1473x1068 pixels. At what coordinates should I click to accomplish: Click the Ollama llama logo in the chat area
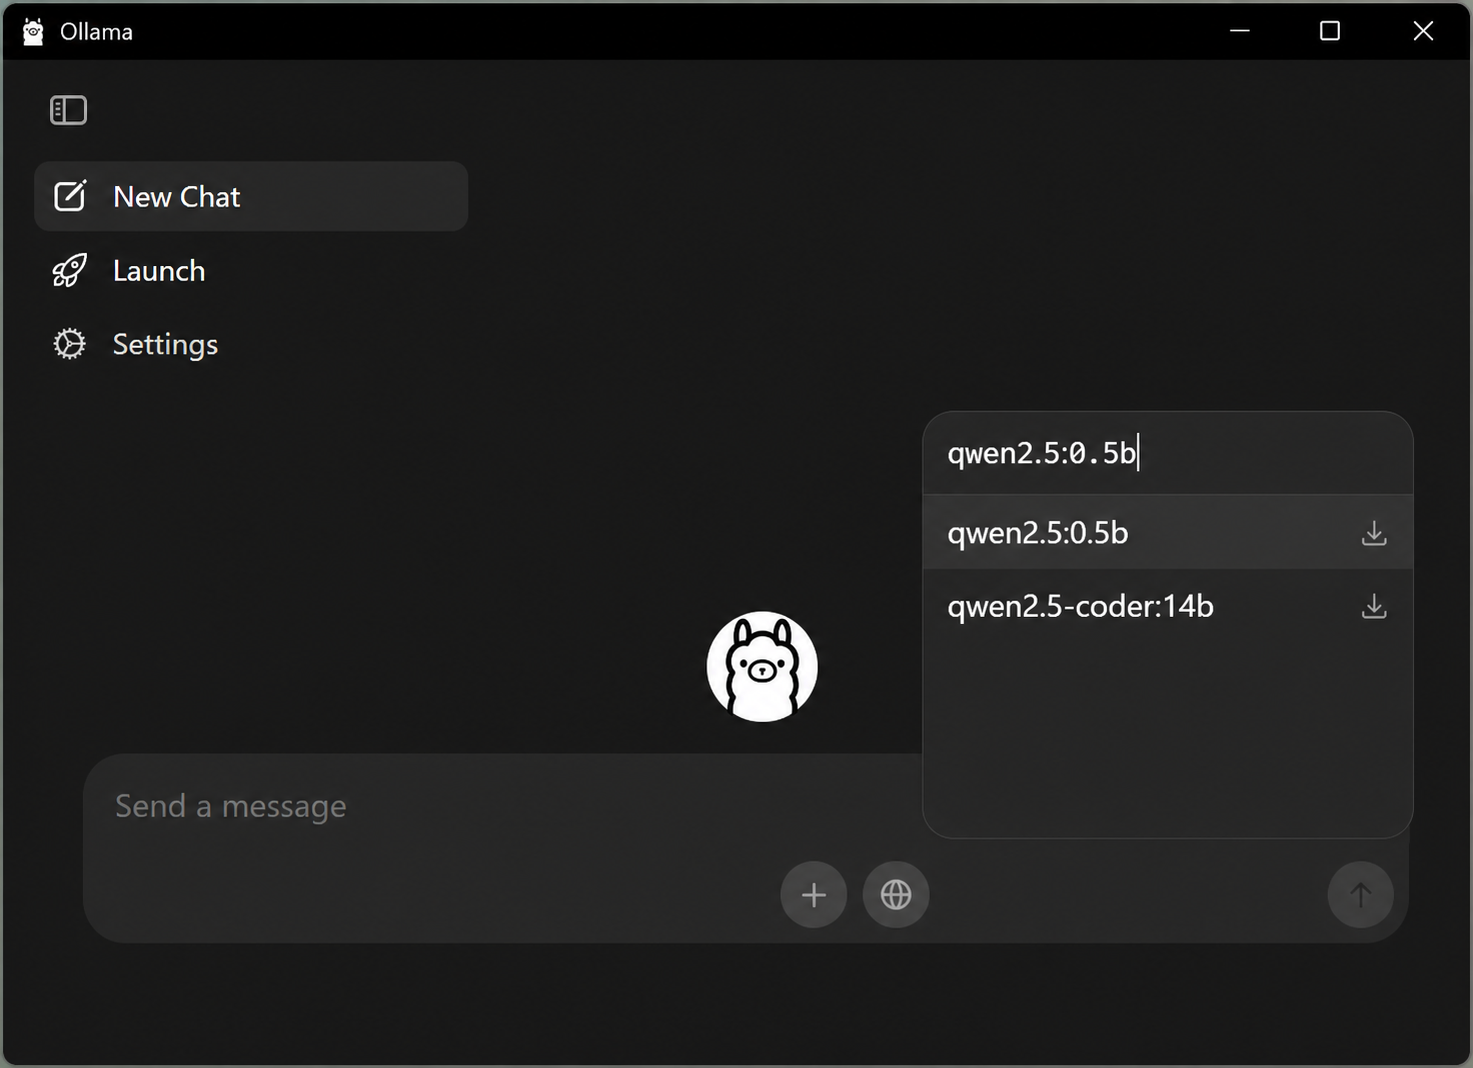(x=762, y=666)
